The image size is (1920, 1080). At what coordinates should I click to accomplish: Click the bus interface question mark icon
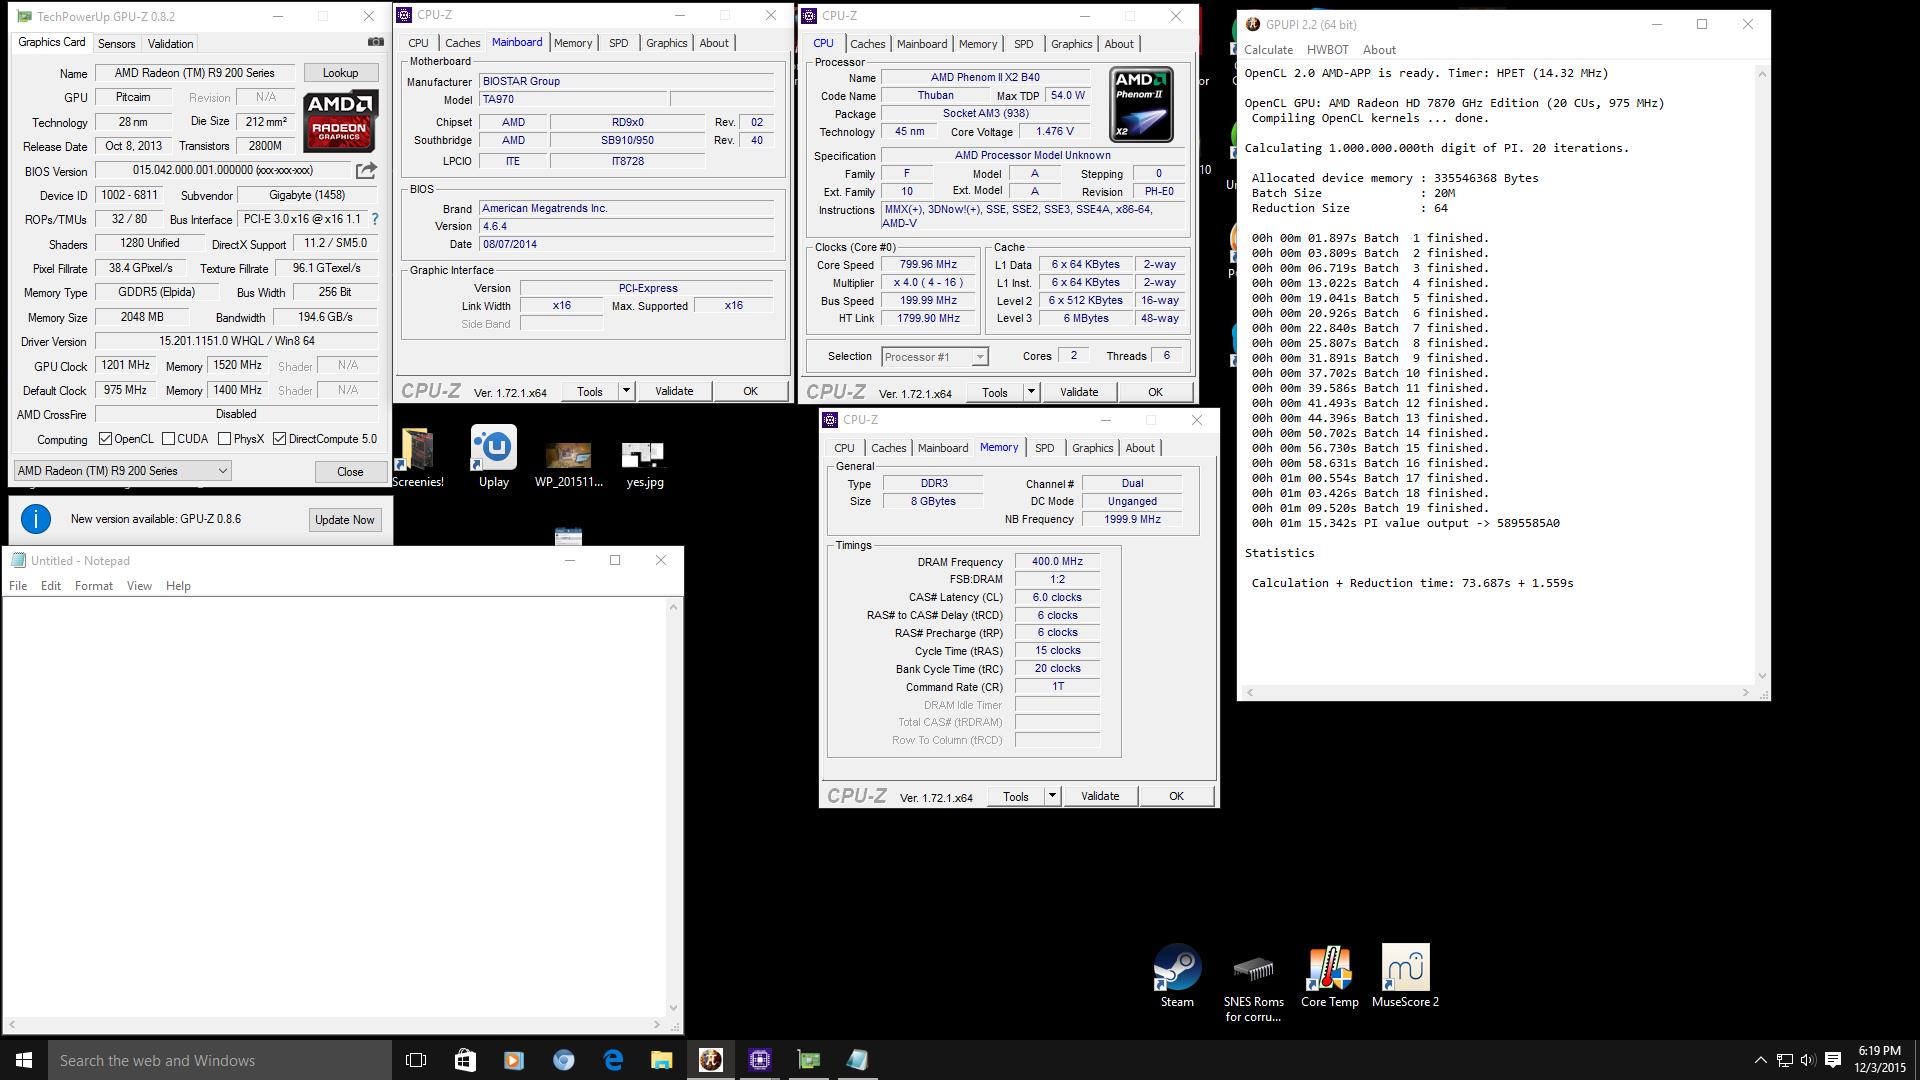pyautogui.click(x=375, y=219)
